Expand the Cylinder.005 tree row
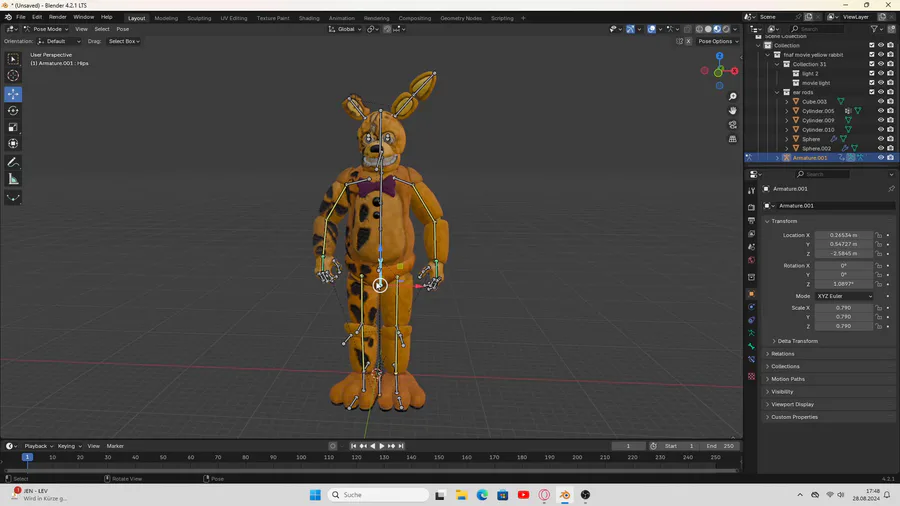 786,111
